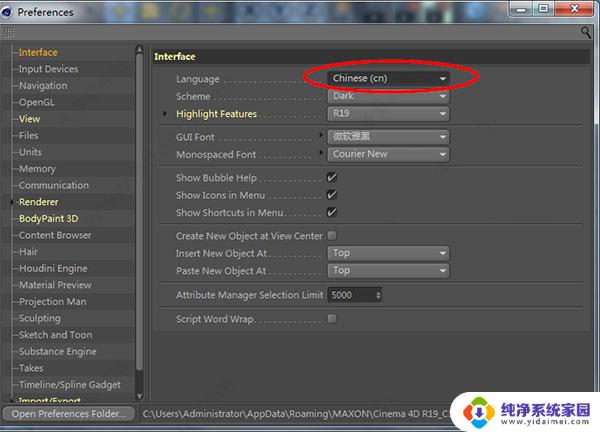Select the Renderer category
Viewport: 600px width, 432px height.
(39, 202)
